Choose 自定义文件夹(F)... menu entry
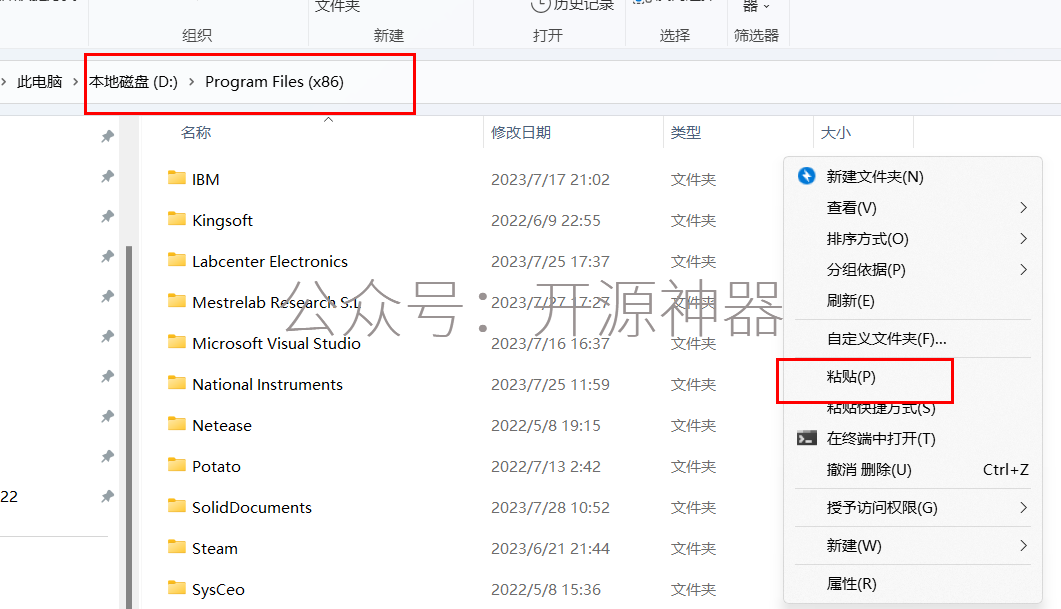The width and height of the screenshot is (1061, 609). point(912,339)
